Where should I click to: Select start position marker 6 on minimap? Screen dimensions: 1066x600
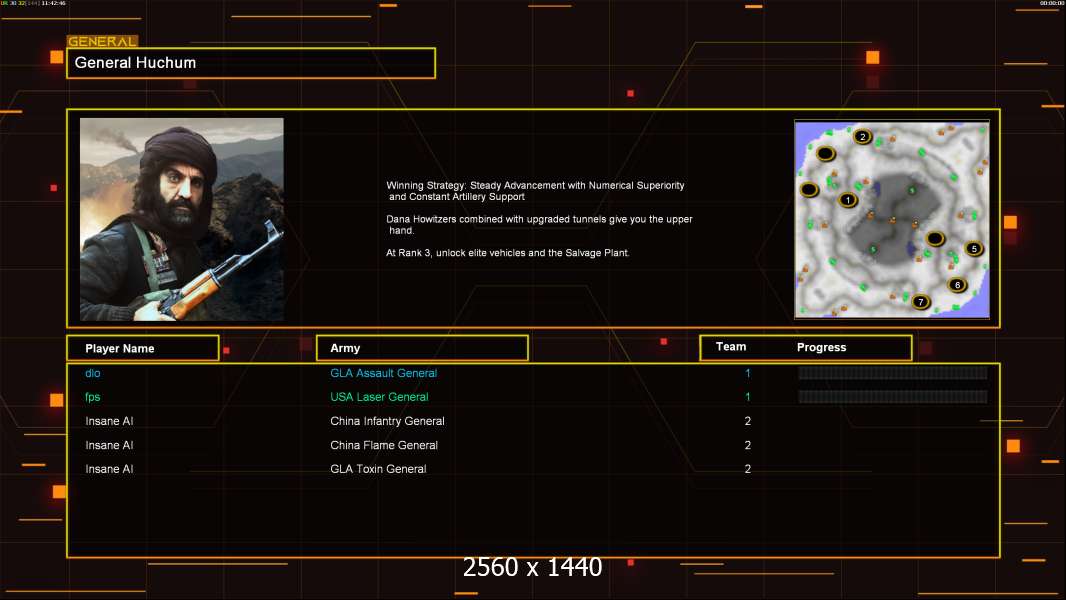point(957,285)
